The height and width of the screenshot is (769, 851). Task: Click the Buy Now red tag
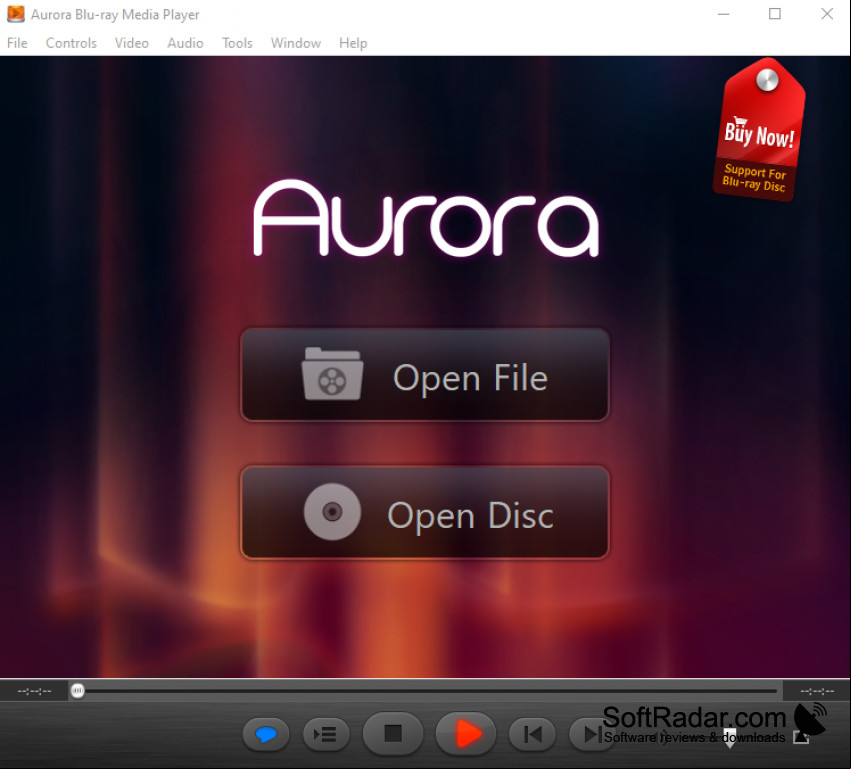pos(759,130)
